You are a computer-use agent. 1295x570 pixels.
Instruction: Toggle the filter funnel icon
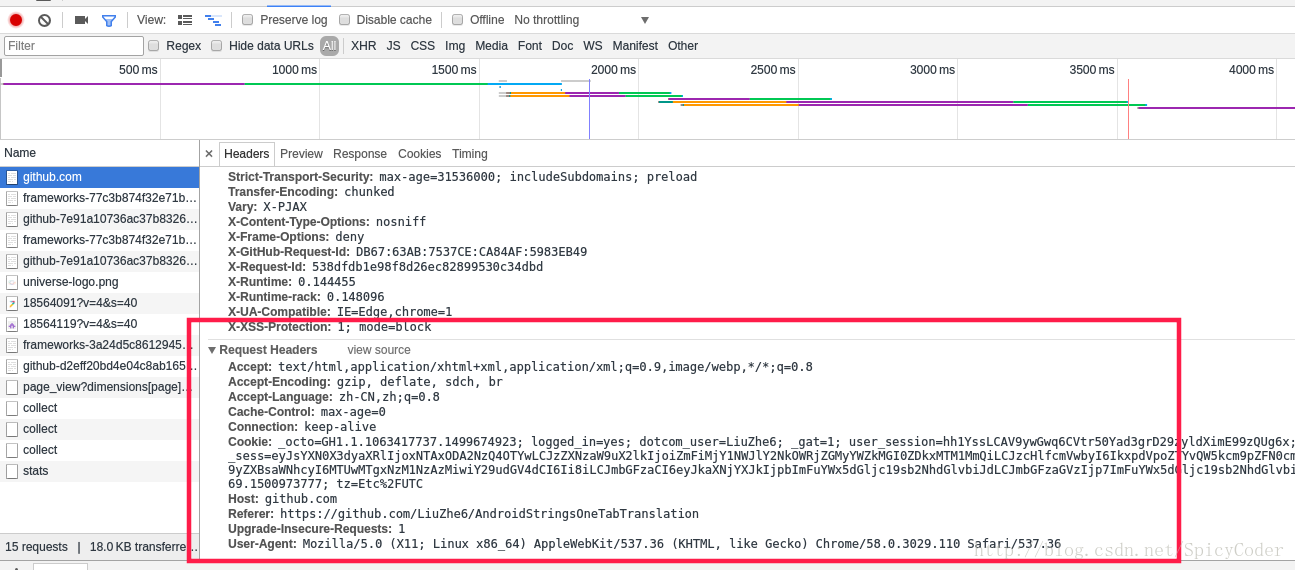pos(109,20)
